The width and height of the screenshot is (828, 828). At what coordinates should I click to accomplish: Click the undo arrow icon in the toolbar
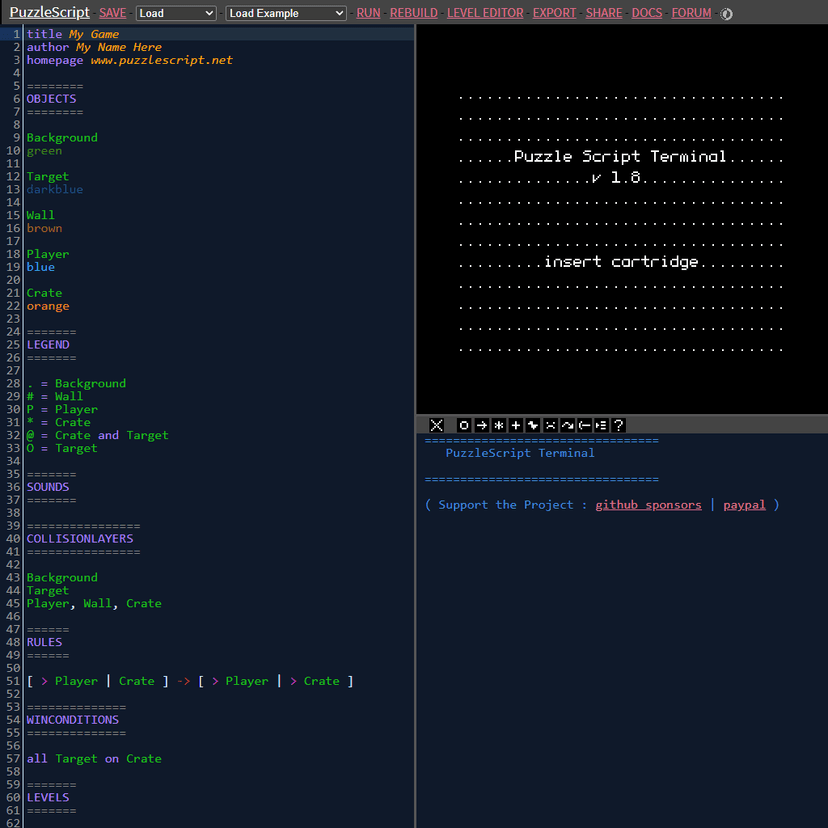[x=566, y=425]
